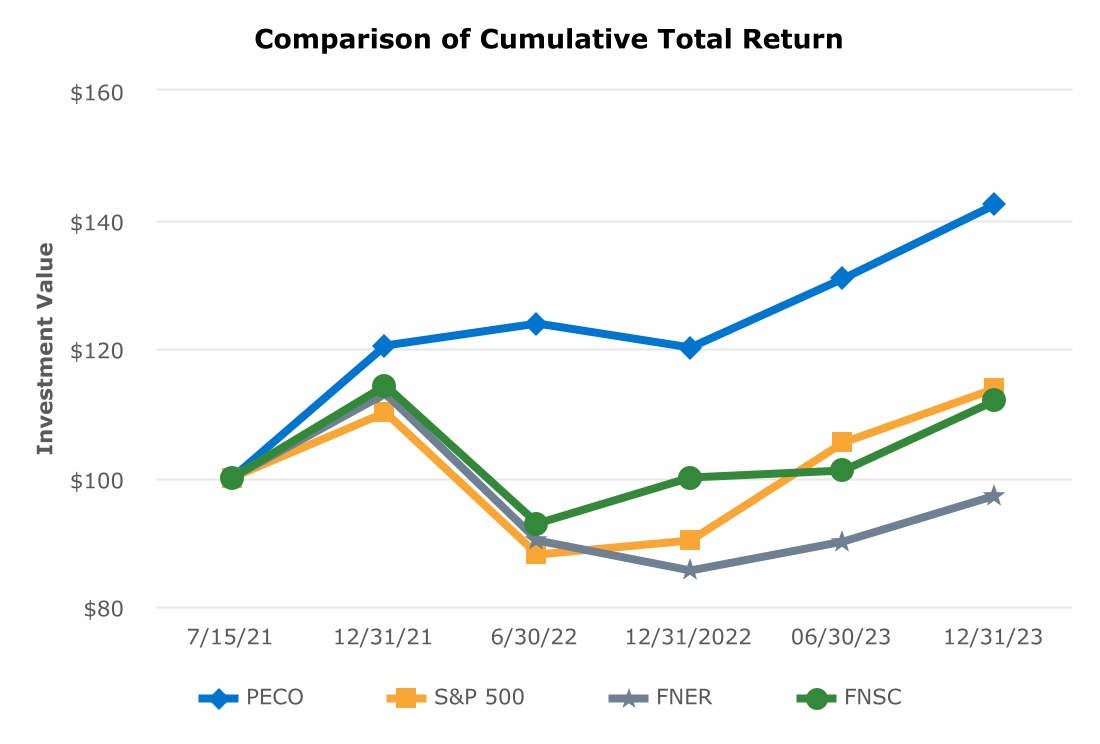Select S&P 500 square point at 12/31/21
This screenshot has height=744, width=1100.
[x=384, y=412]
